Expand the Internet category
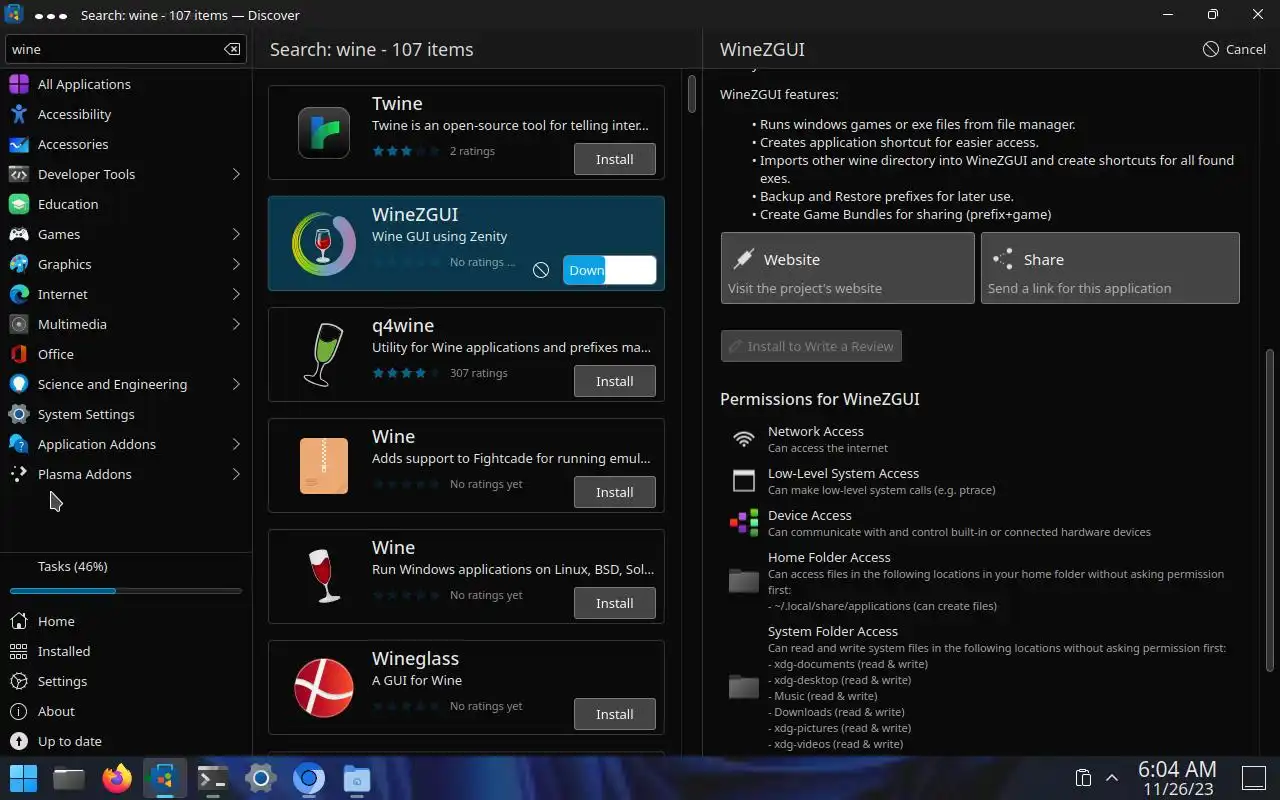 click(x=236, y=294)
